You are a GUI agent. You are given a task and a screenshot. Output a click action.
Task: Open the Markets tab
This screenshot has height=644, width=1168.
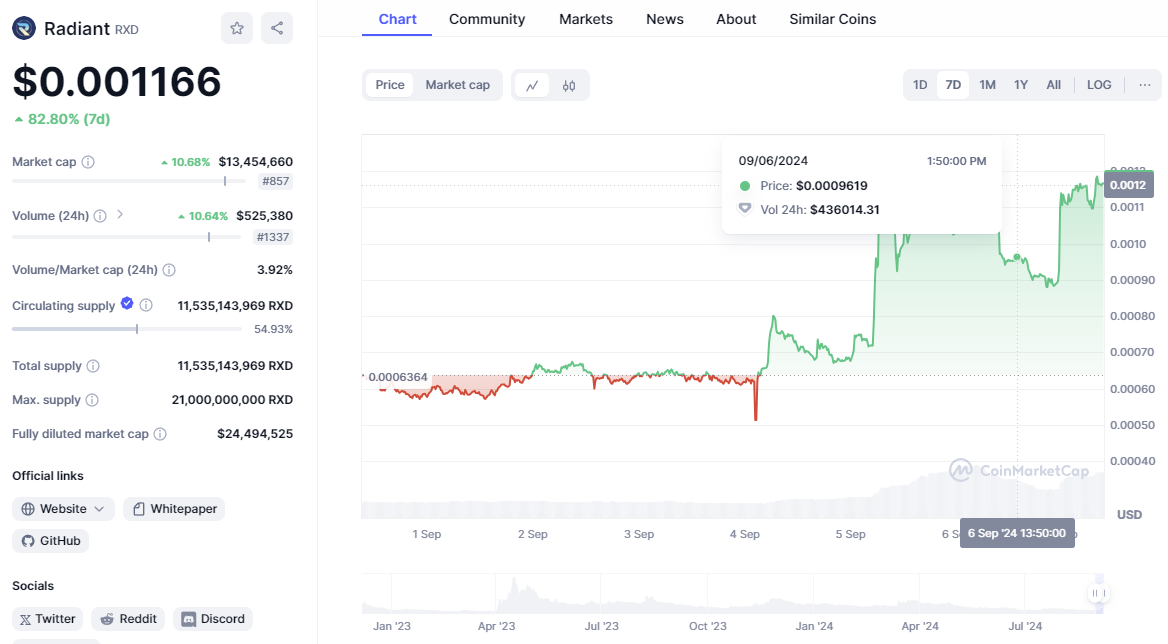pyautogui.click(x=586, y=19)
